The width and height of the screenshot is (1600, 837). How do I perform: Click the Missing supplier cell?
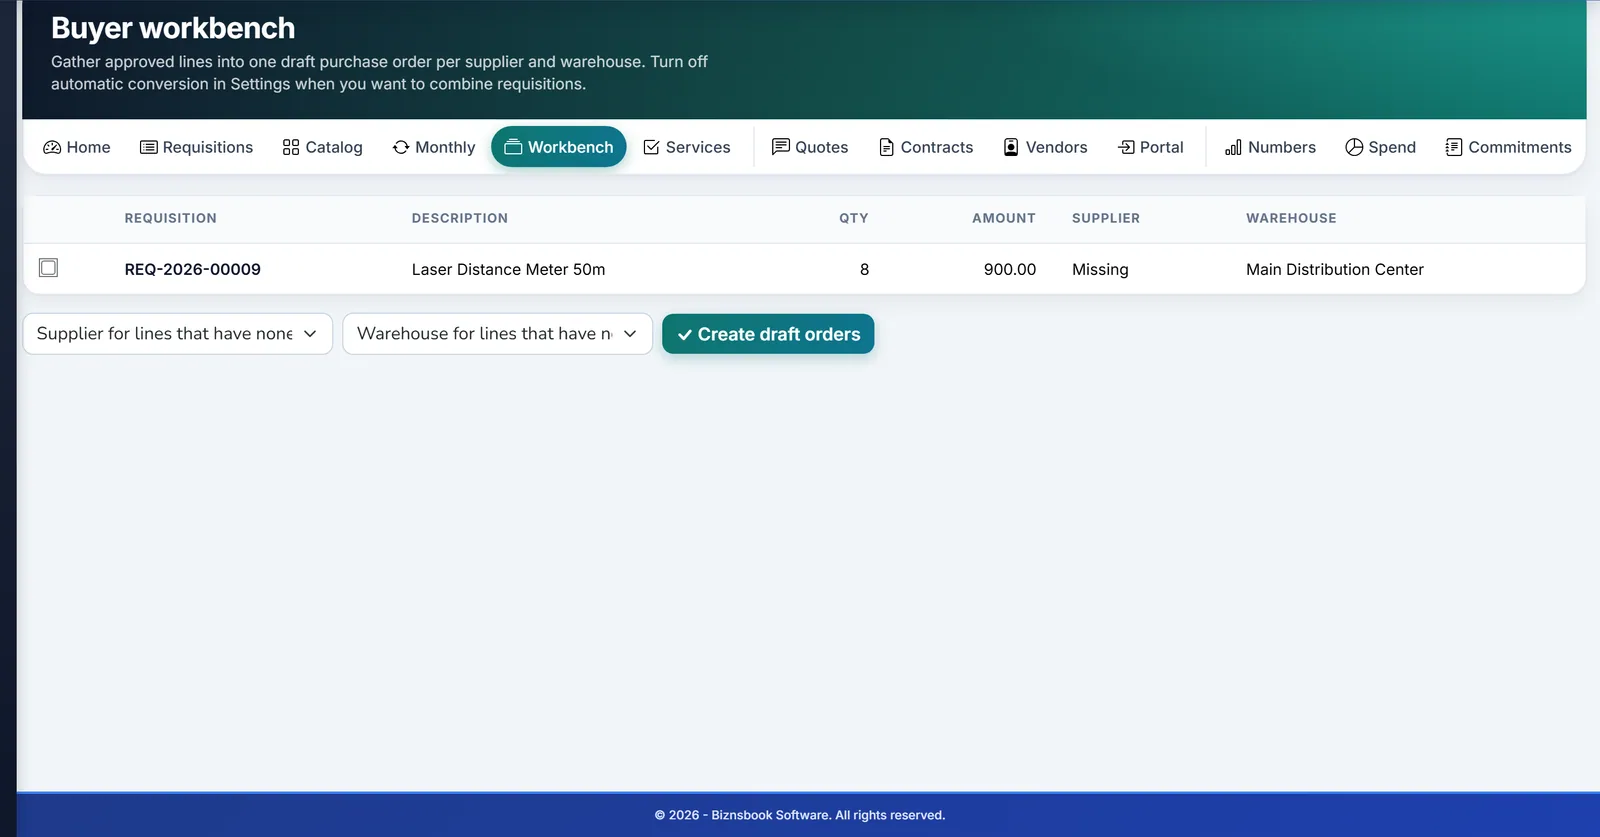[1100, 269]
